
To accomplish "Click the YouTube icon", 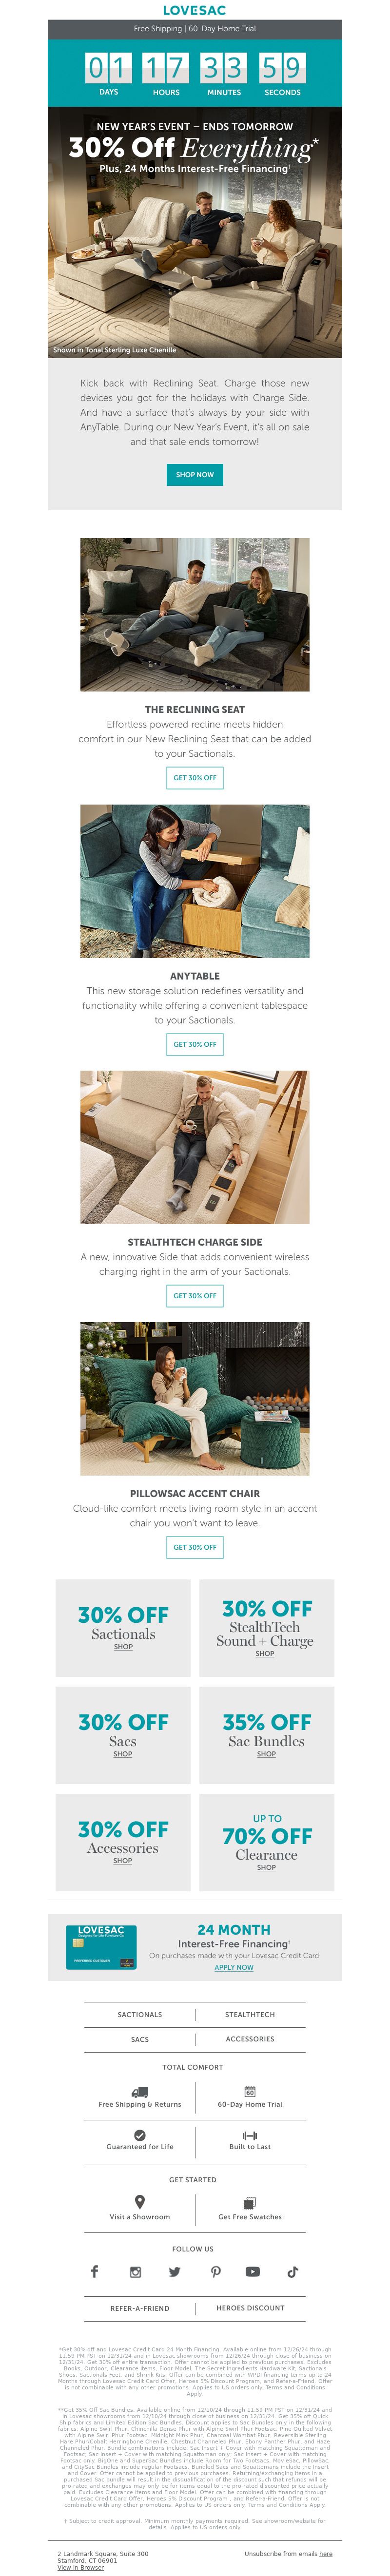I will 253,2271.
